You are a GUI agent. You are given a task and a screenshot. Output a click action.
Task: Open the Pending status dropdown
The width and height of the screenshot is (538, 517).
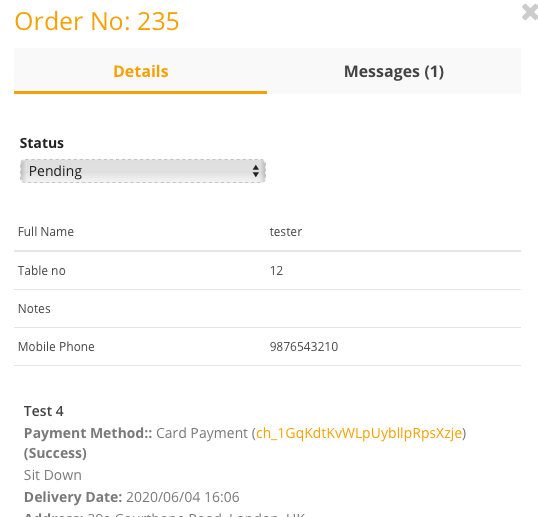pos(143,171)
